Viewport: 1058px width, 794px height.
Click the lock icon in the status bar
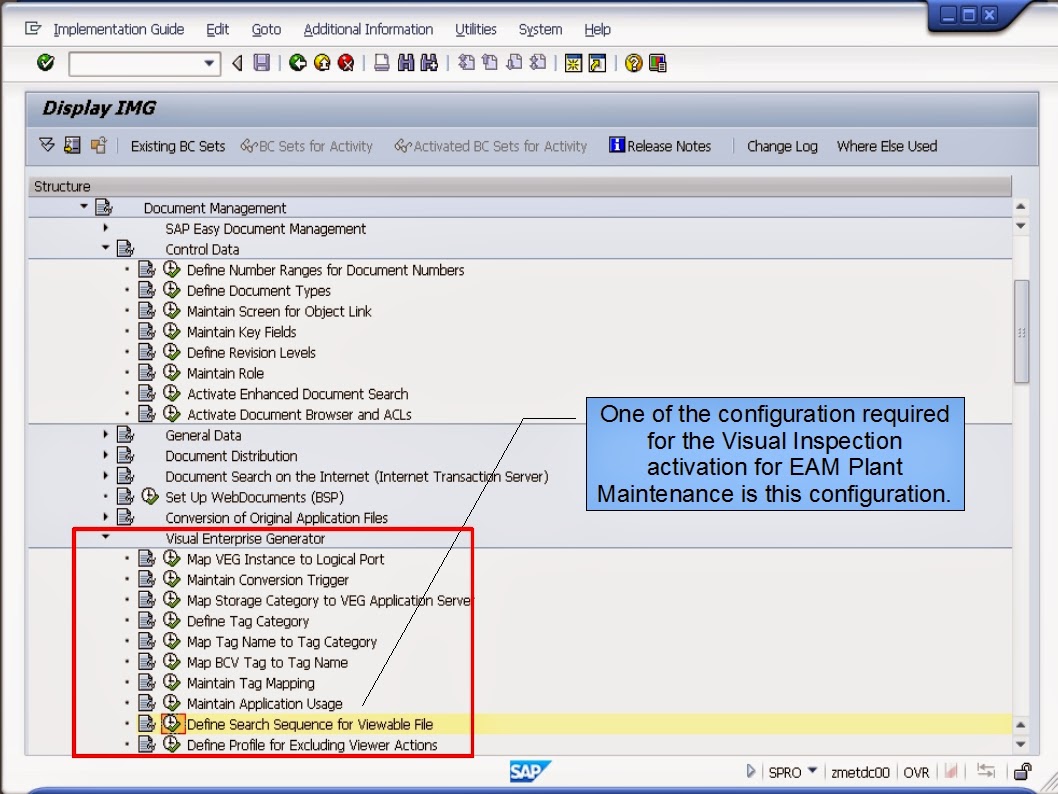pos(1021,771)
